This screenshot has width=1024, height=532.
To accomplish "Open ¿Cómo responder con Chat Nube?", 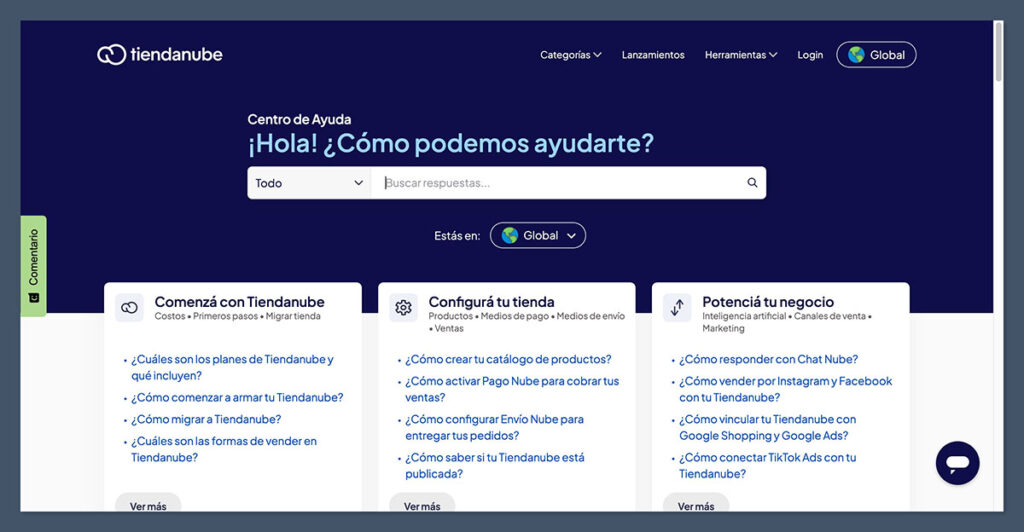I will pyautogui.click(x=769, y=360).
